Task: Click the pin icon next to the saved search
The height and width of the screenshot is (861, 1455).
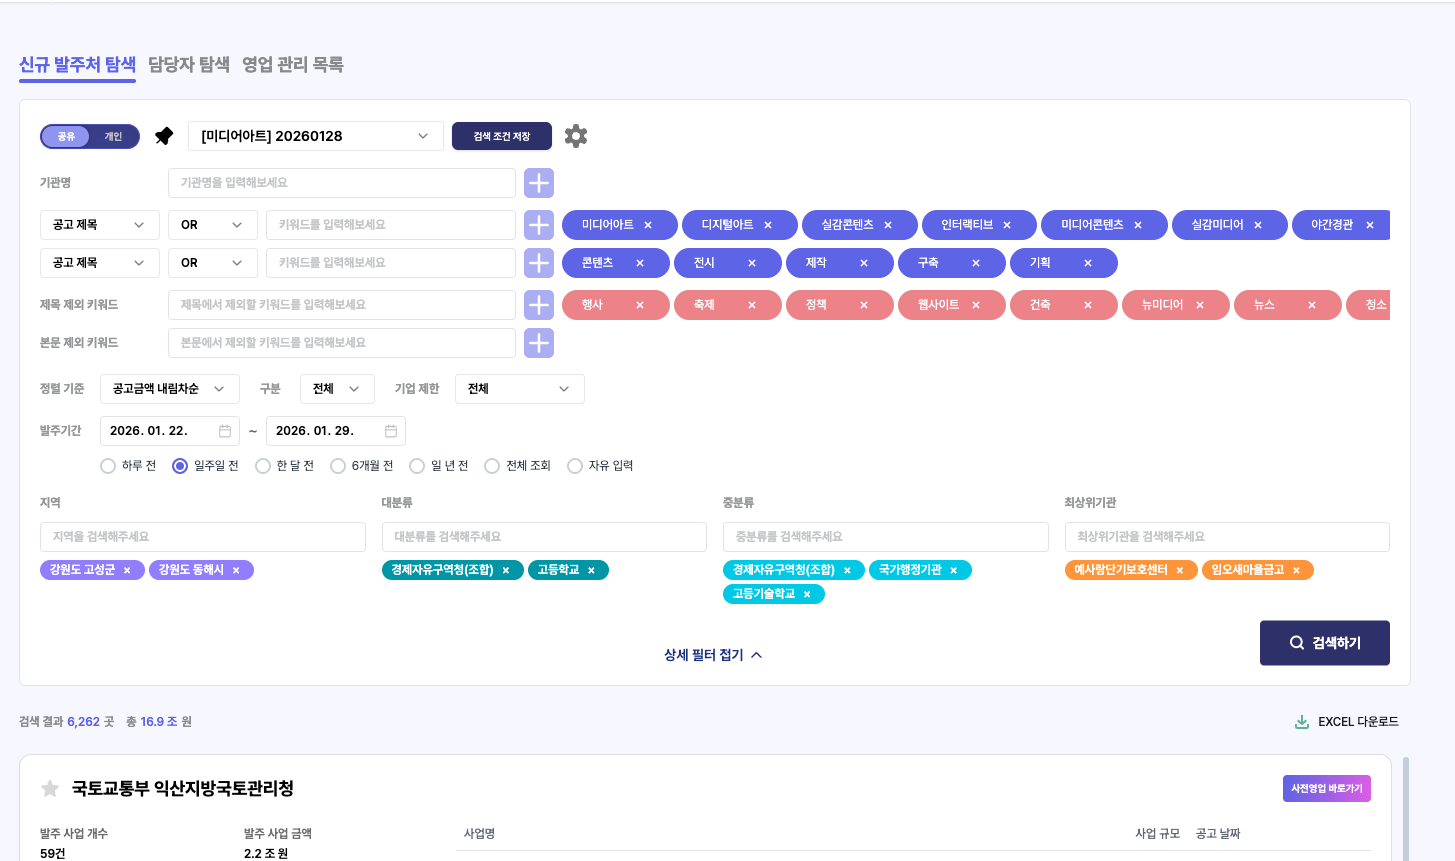Action: coord(163,136)
